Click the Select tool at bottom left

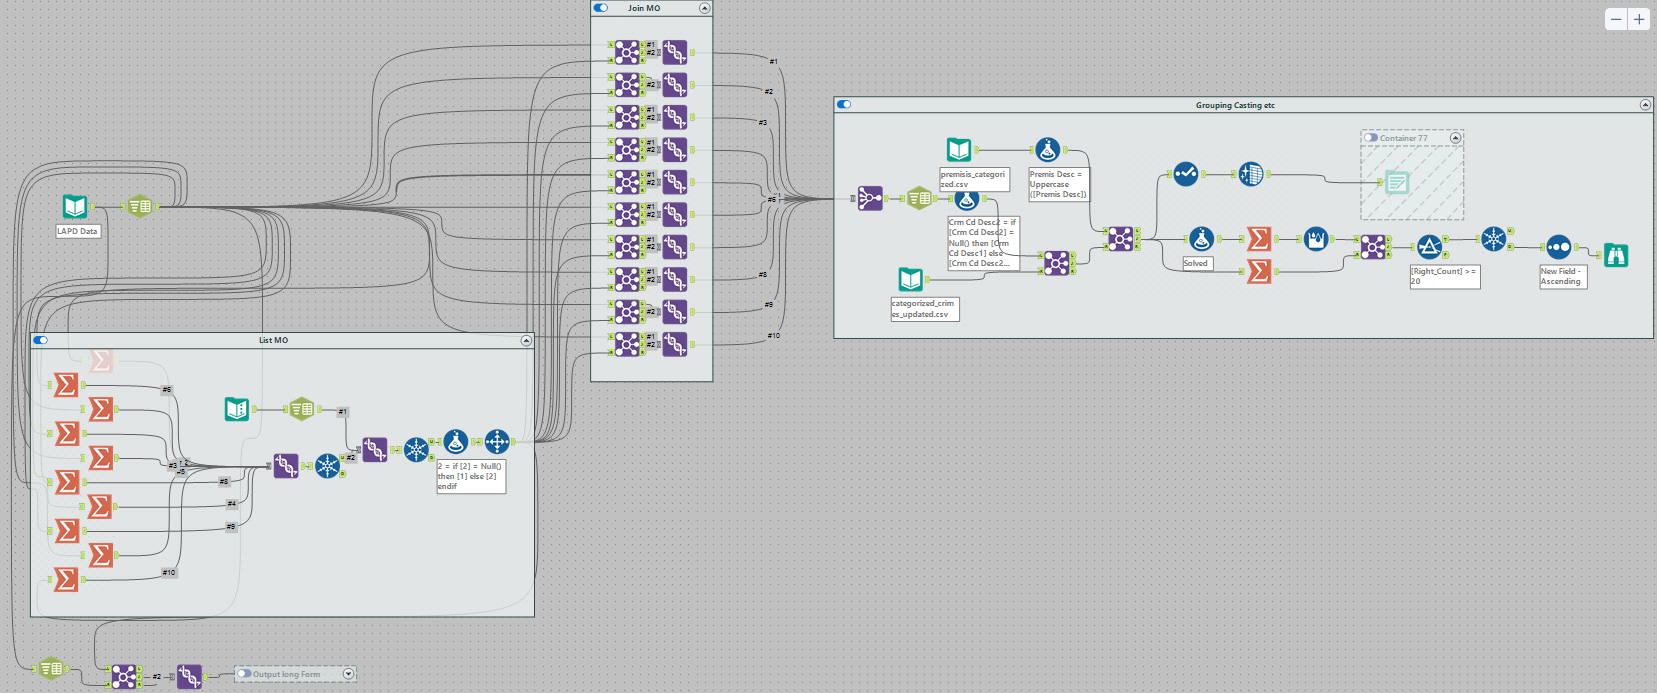pos(50,668)
